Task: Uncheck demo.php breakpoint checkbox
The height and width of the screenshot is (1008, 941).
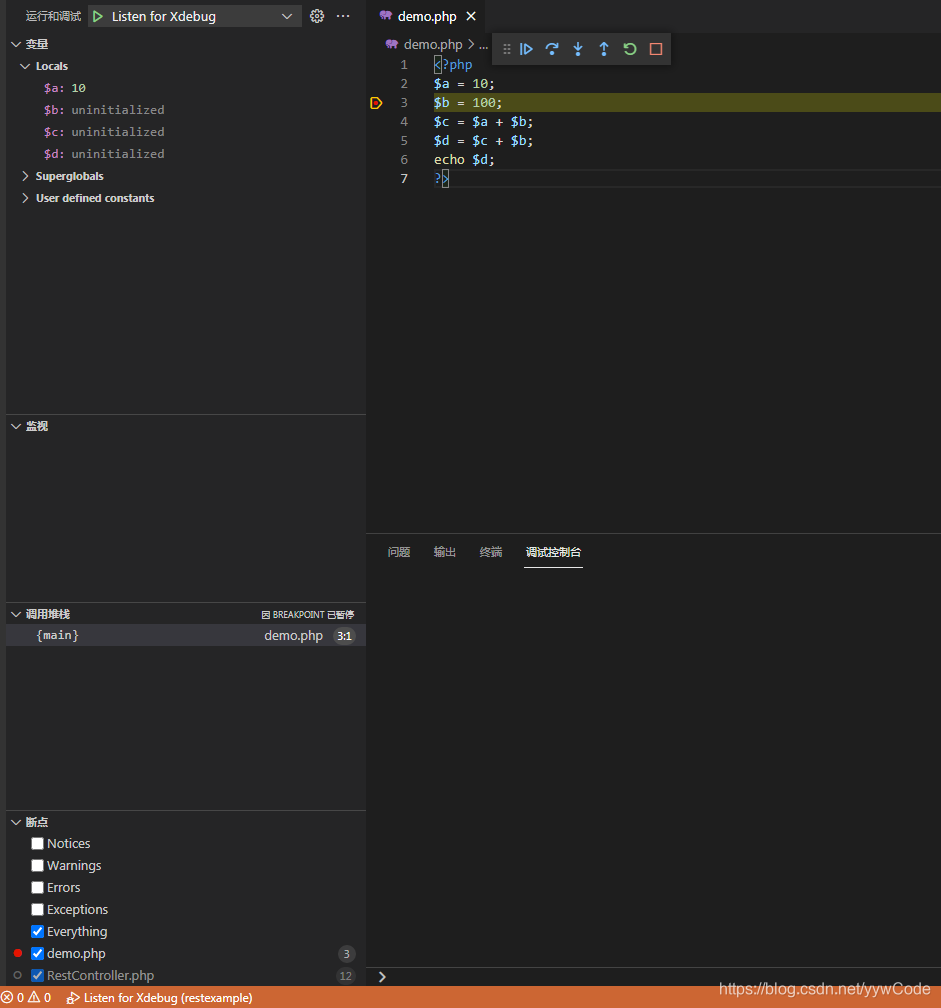Action: click(x=37, y=953)
